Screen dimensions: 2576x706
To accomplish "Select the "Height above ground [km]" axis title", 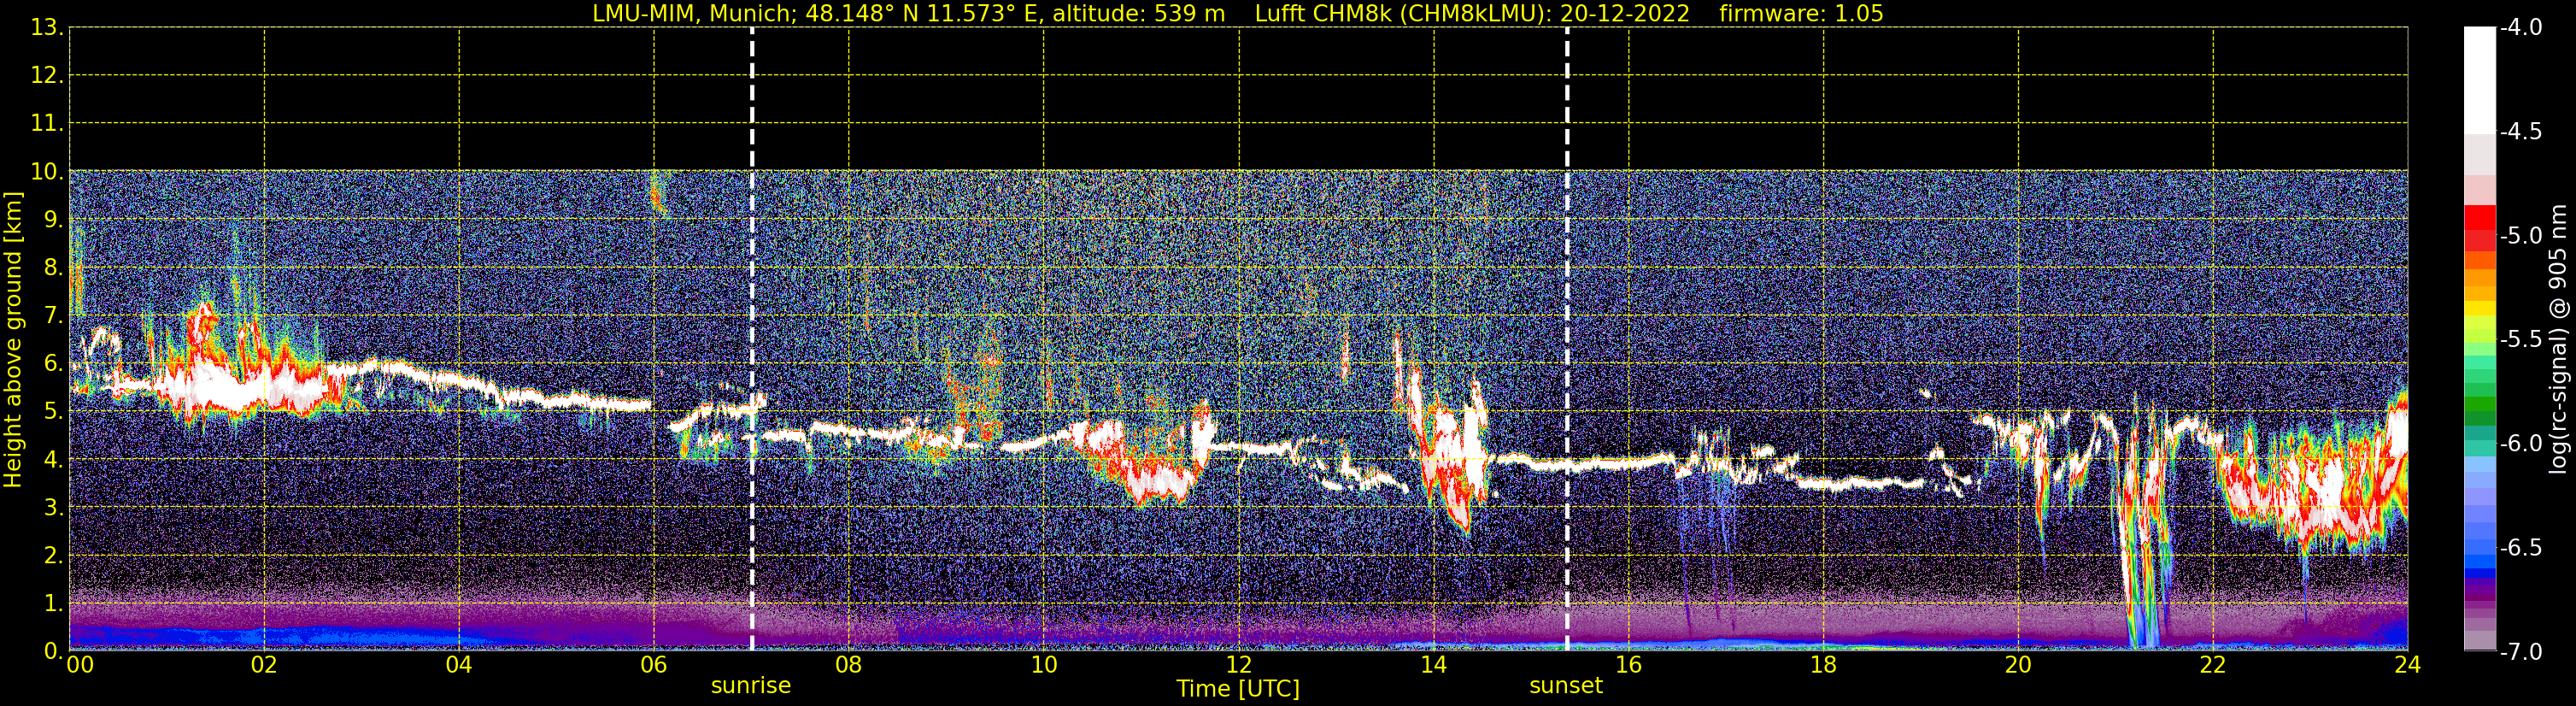I will 12,340.
